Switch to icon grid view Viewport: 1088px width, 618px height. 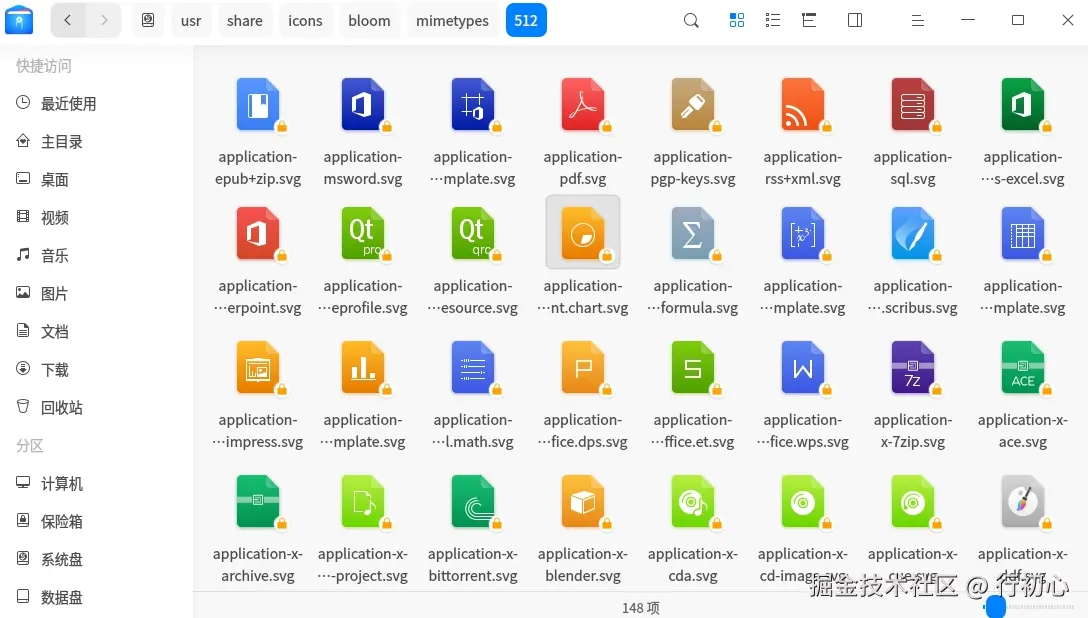(x=737, y=20)
